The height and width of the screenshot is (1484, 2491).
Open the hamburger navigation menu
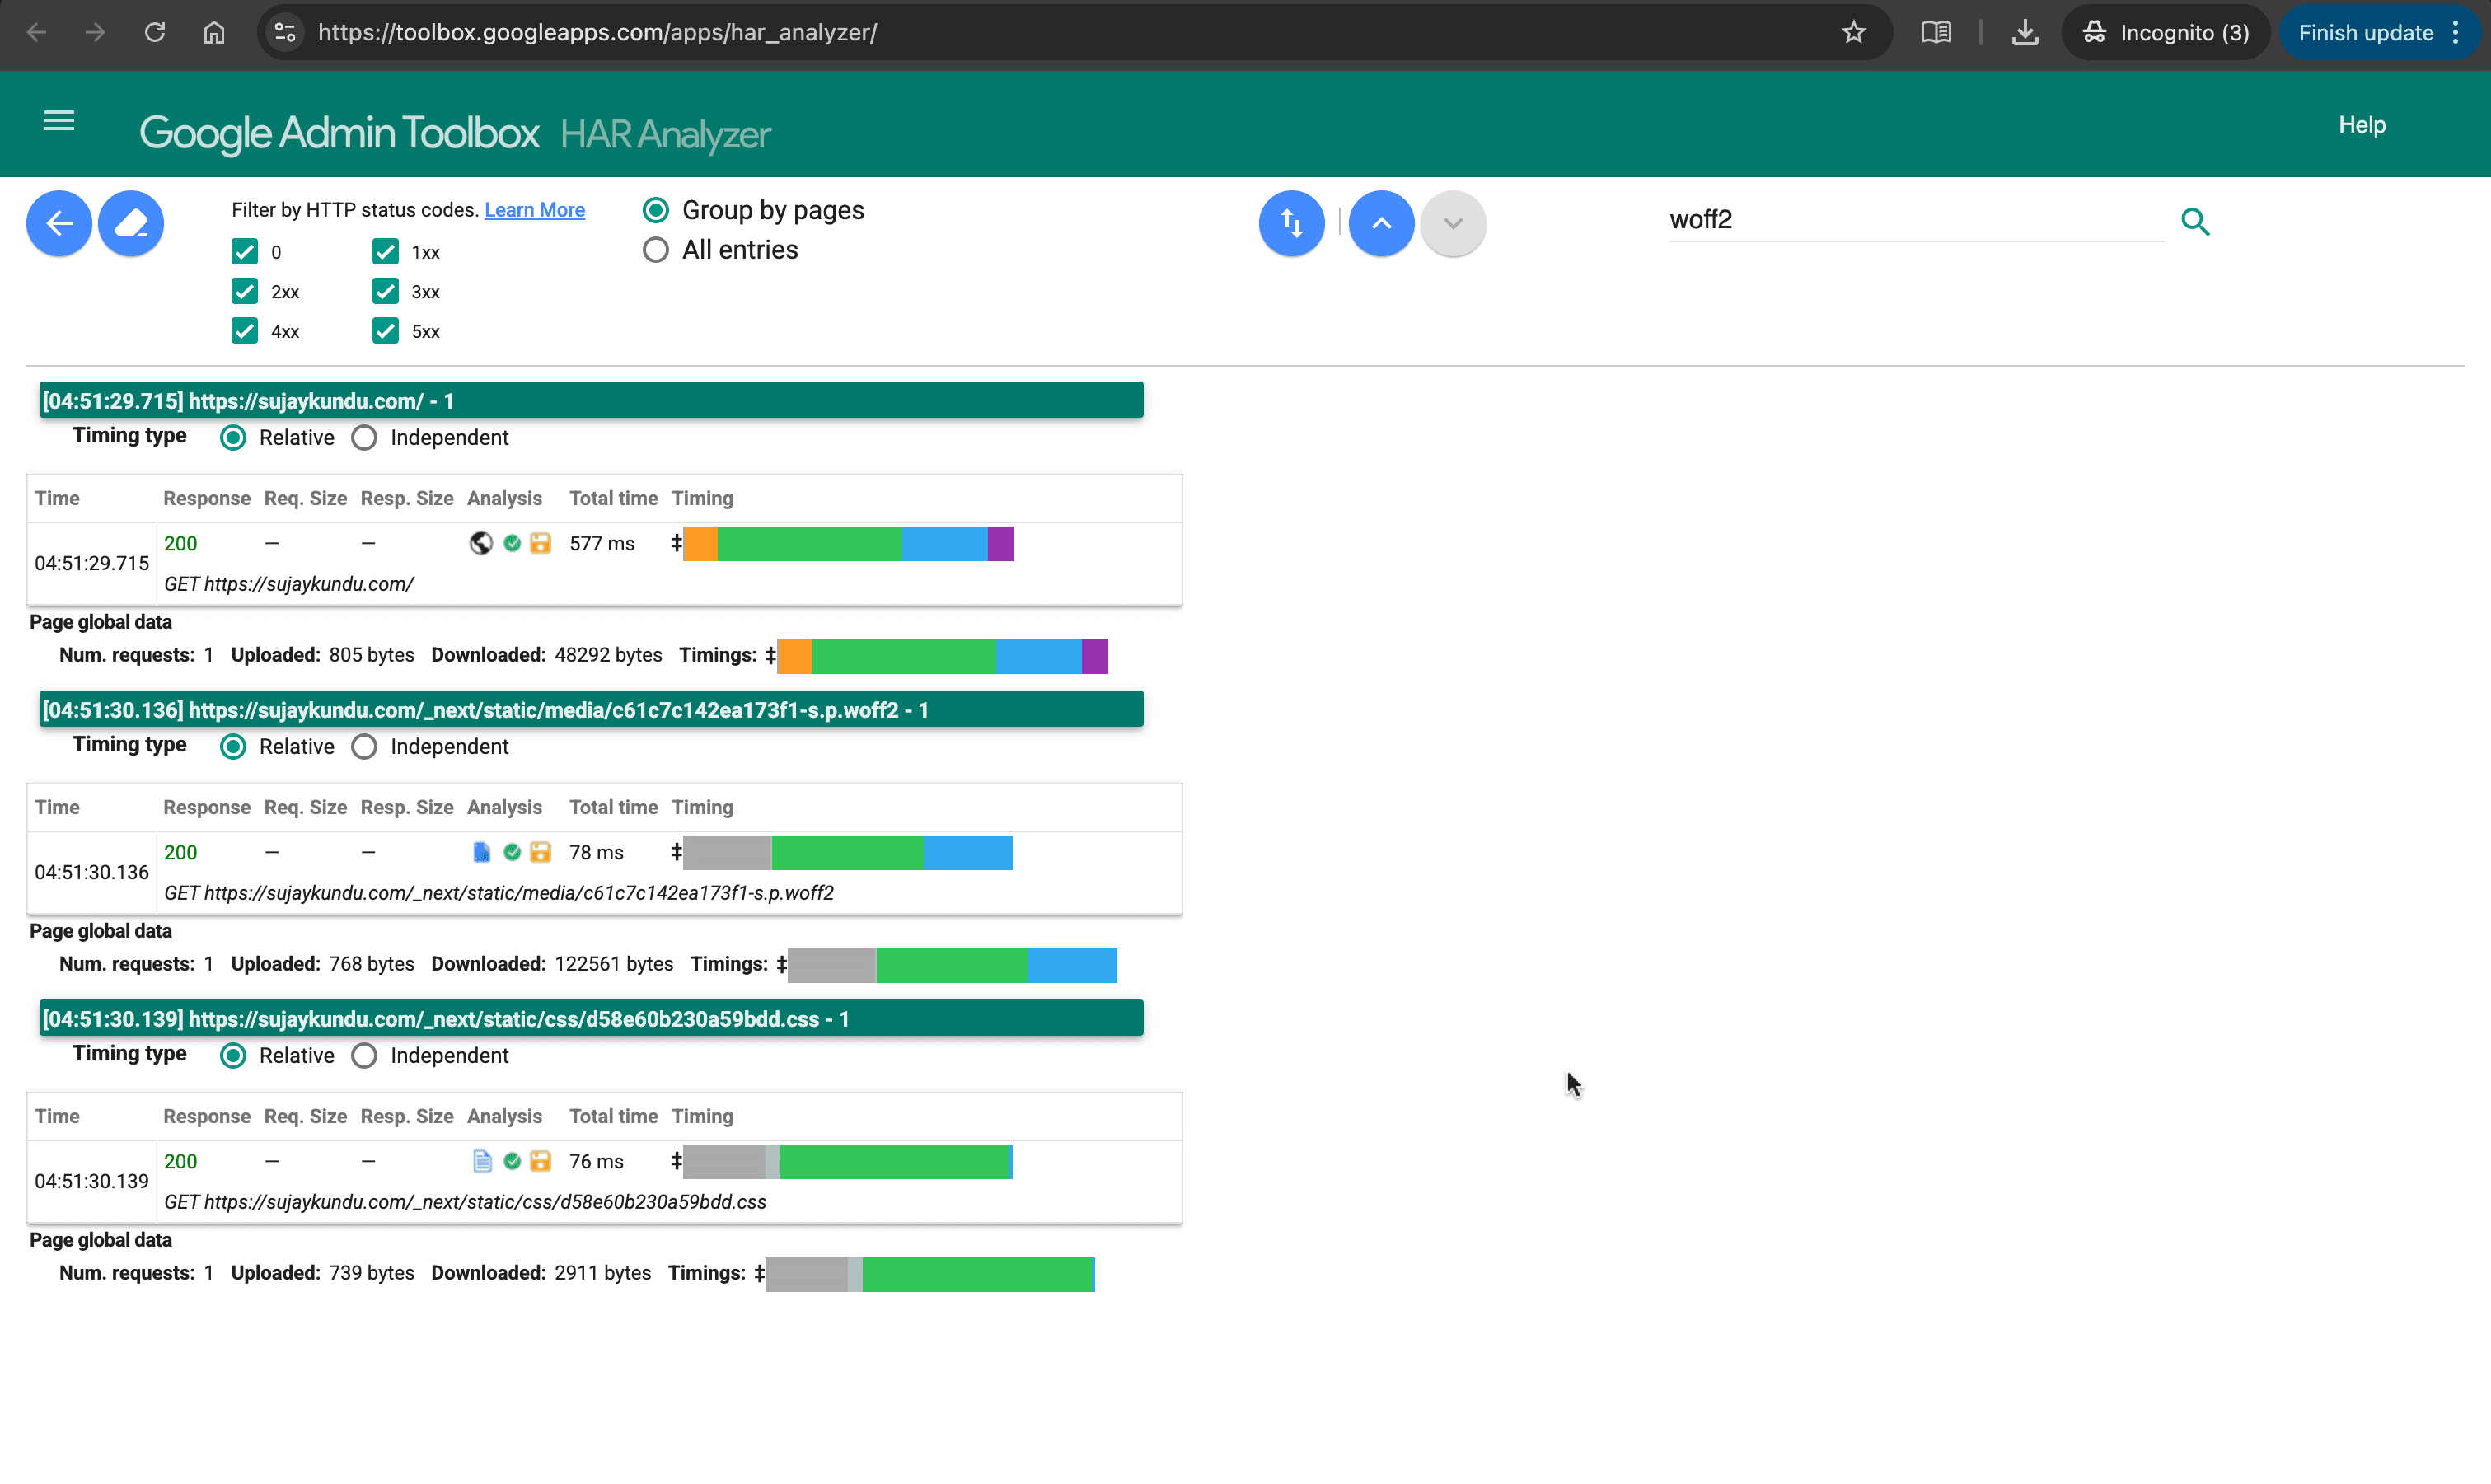59,121
